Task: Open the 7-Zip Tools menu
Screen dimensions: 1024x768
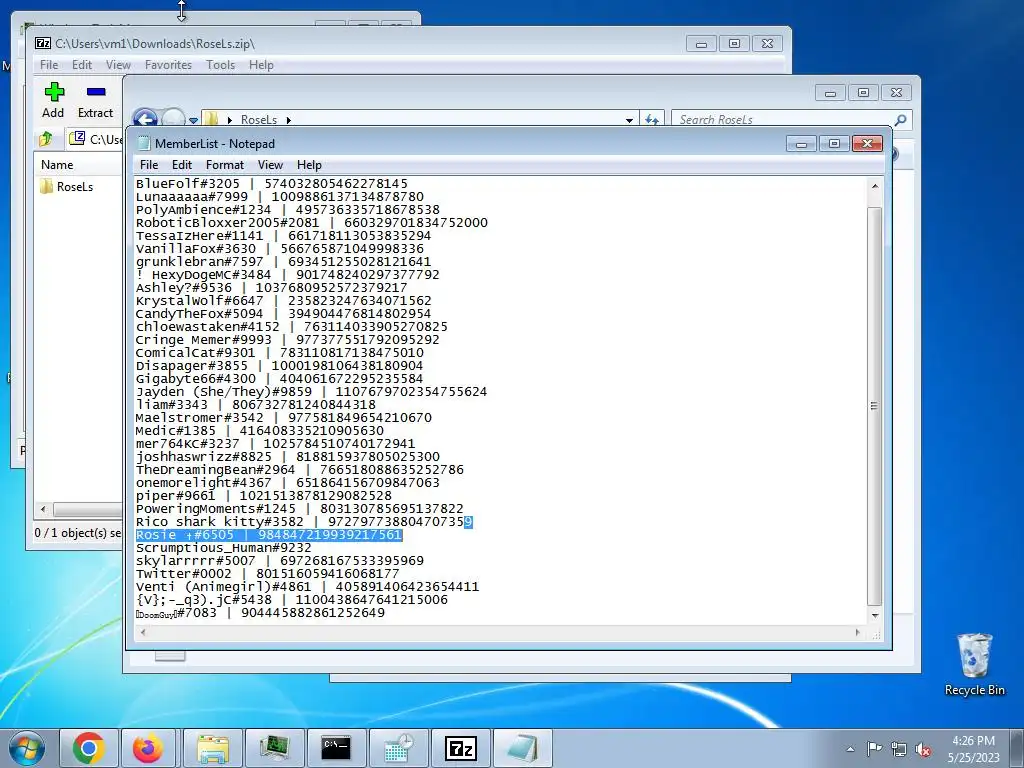Action: click(x=220, y=65)
